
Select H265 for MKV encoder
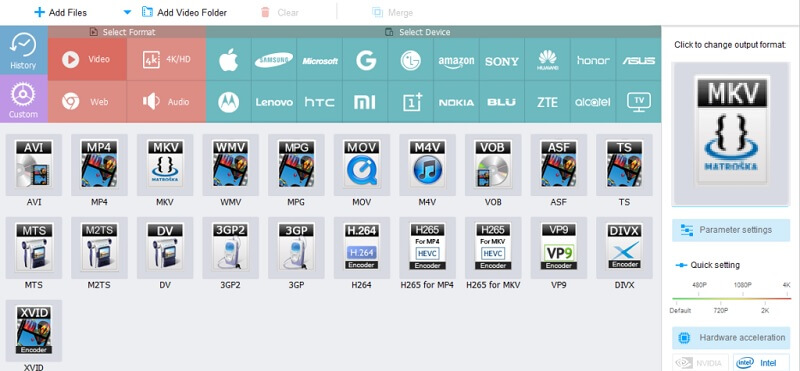pyautogui.click(x=493, y=248)
